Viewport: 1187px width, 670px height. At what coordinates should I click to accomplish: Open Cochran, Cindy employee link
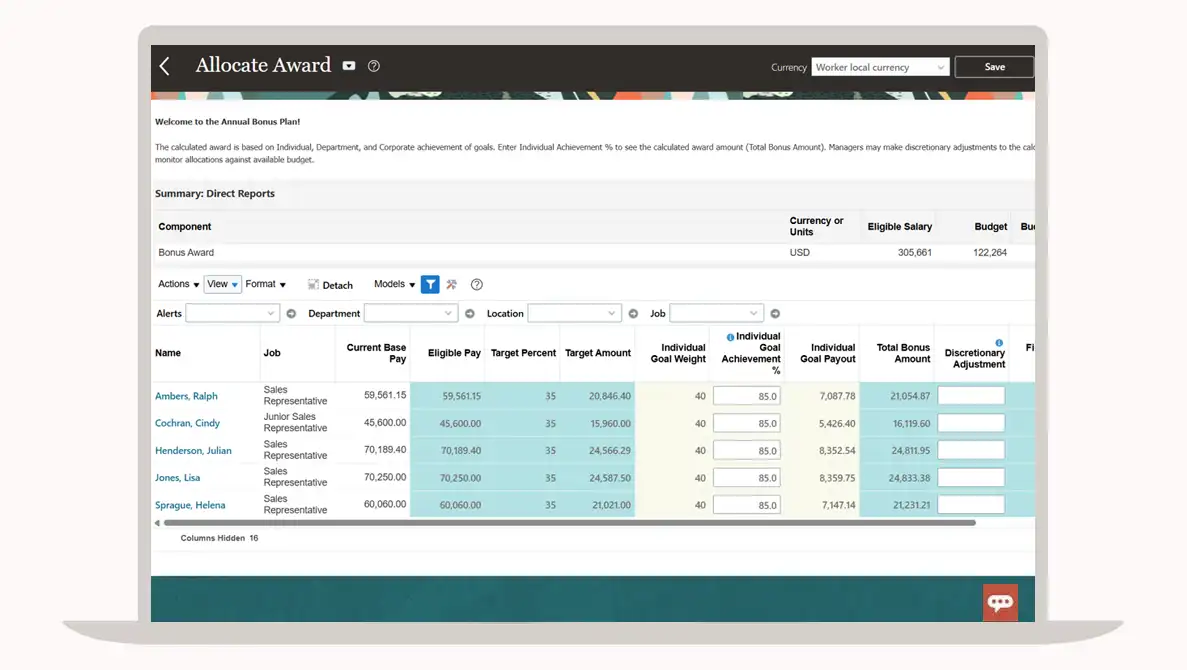point(187,423)
